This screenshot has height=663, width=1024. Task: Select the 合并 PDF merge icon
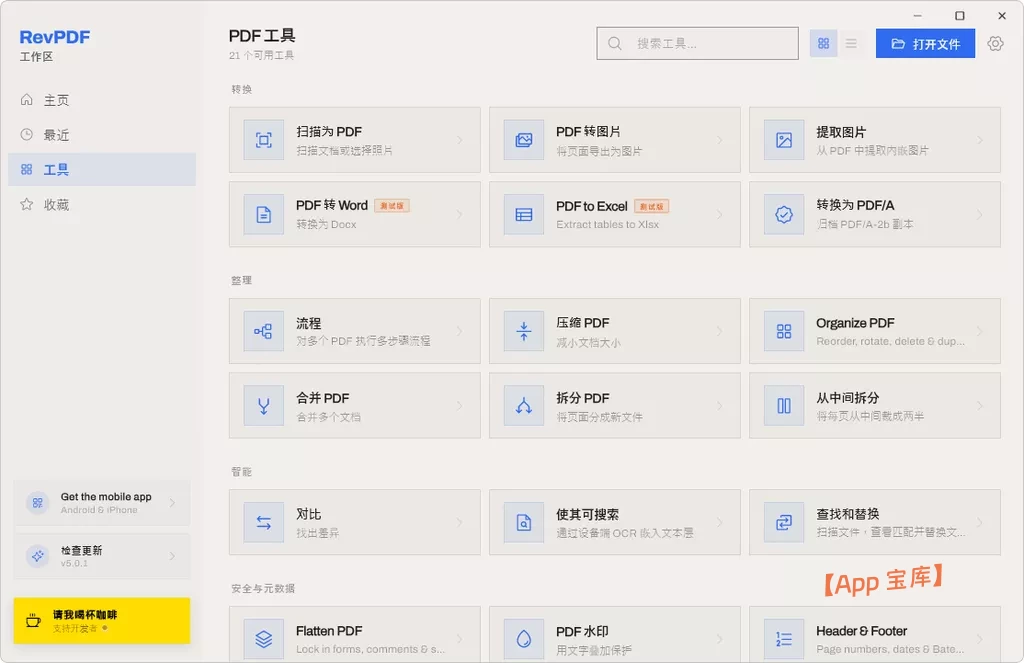tap(264, 406)
